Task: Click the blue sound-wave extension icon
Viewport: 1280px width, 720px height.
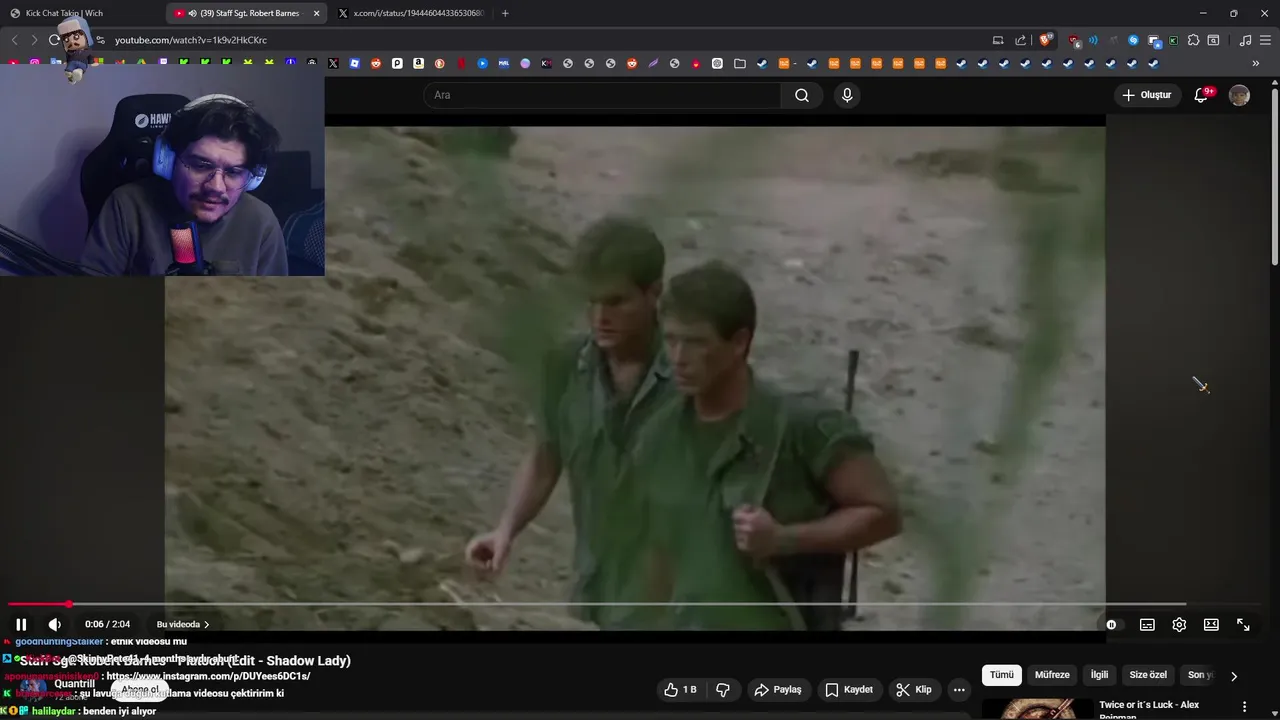Action: [x=1093, y=40]
